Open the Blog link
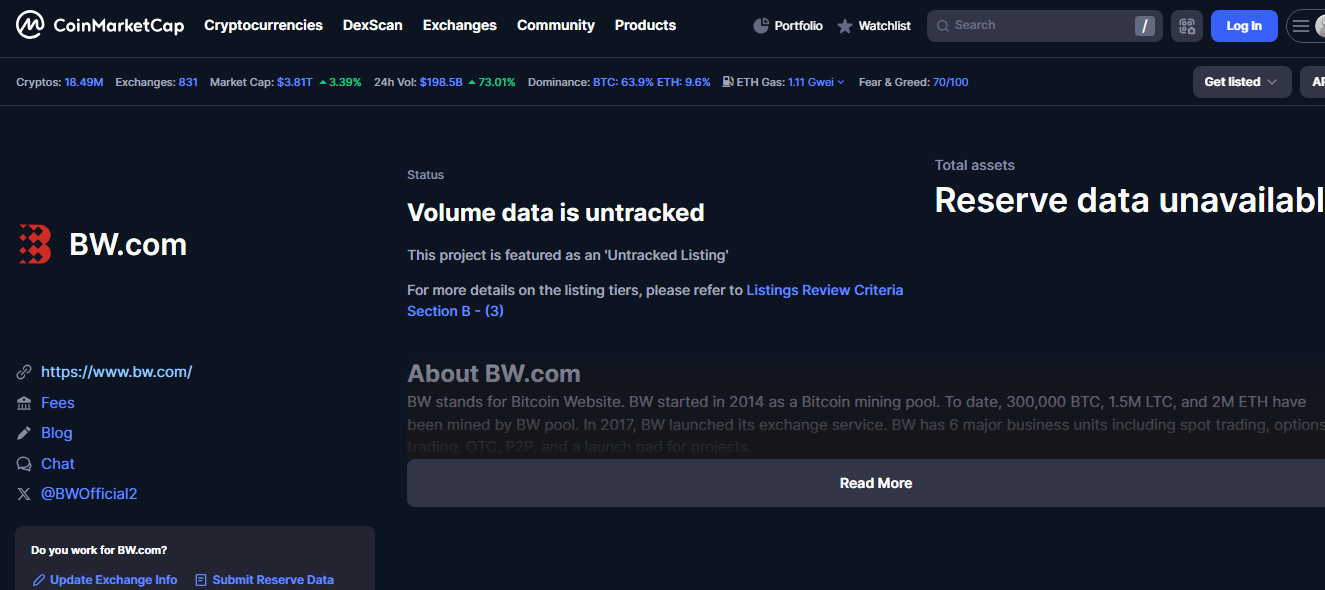This screenshot has height=590, width=1325. pyautogui.click(x=57, y=433)
